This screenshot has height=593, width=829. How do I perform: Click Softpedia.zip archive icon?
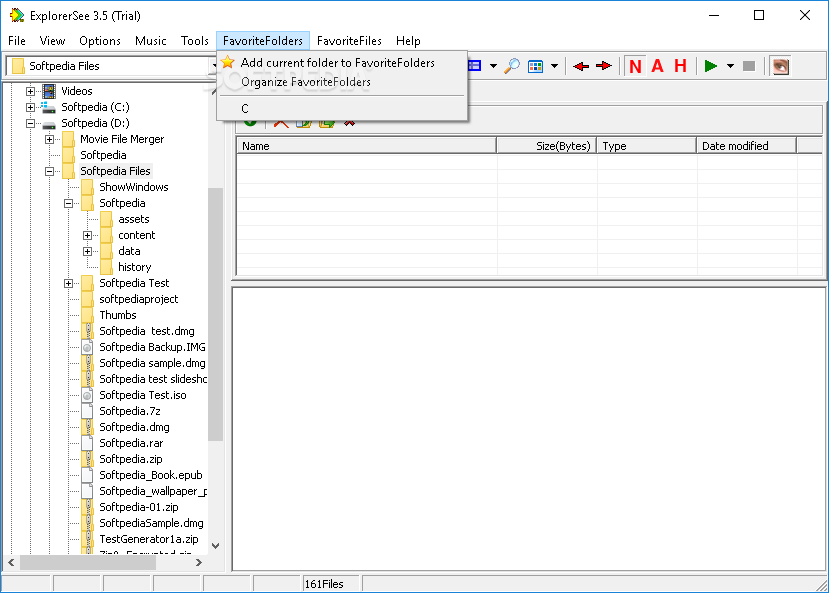(x=87, y=459)
